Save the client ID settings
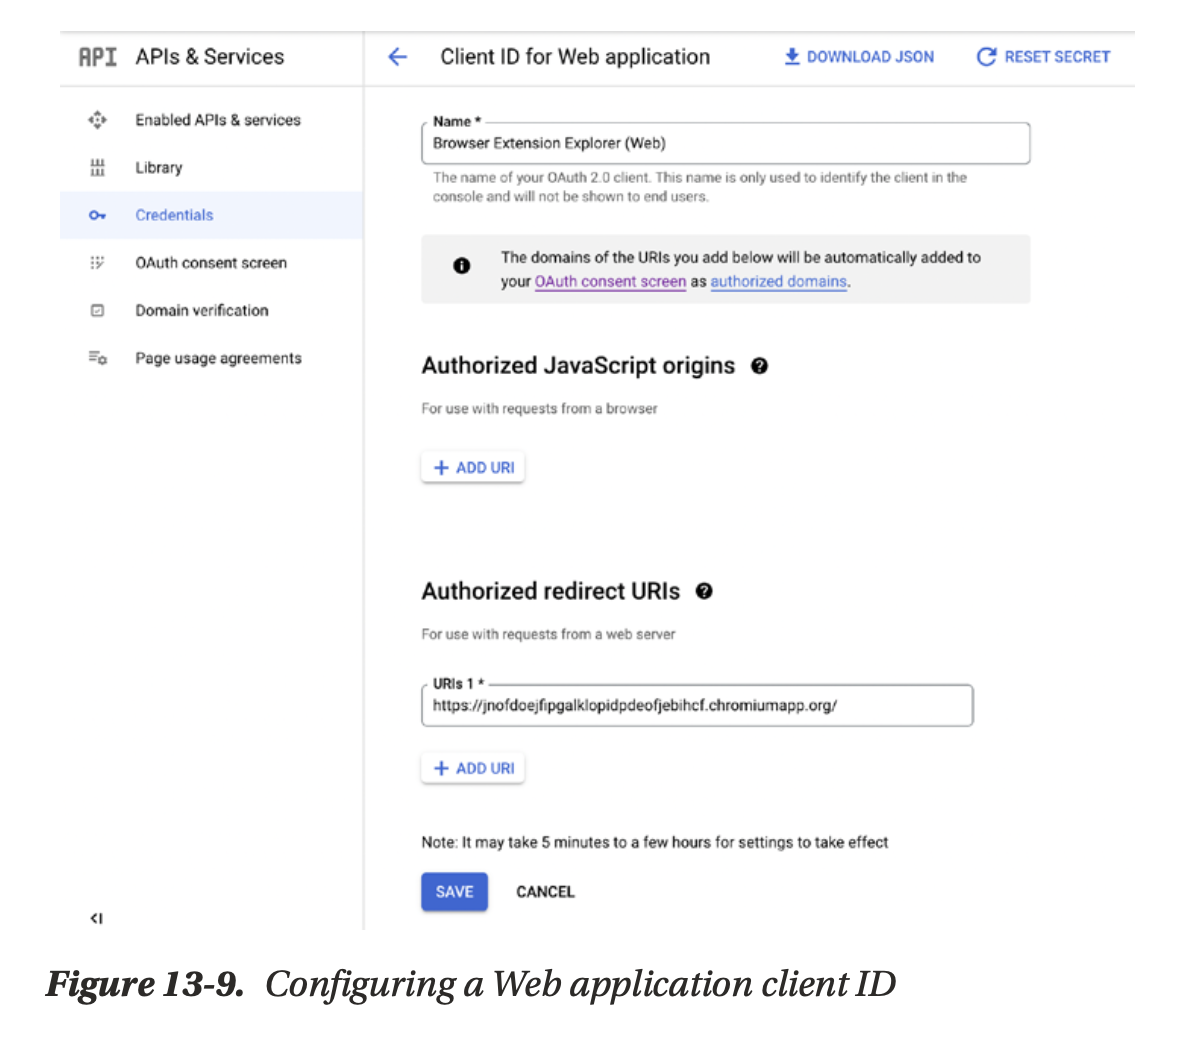This screenshot has width=1180, height=1052. tap(454, 892)
